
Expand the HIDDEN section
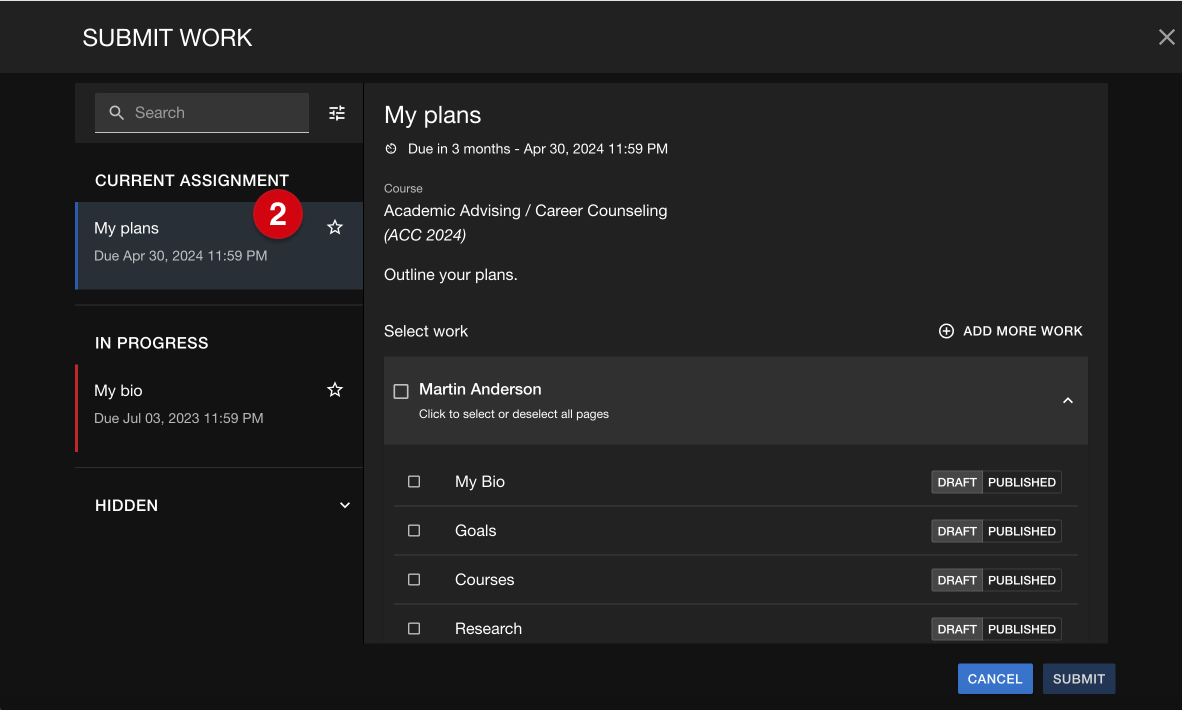click(x=344, y=505)
